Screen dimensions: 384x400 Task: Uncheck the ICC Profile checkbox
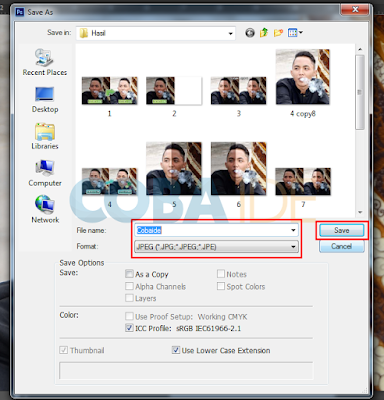pyautogui.click(x=129, y=328)
